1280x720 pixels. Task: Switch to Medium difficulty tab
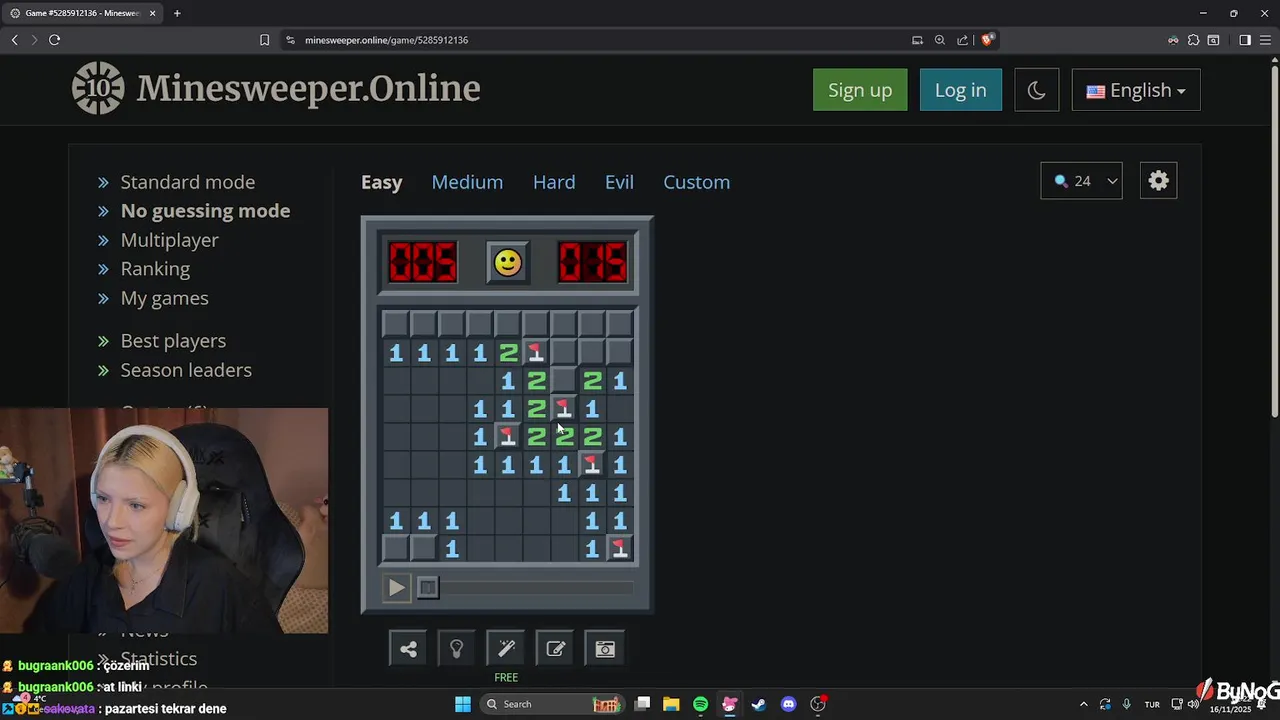tap(467, 182)
